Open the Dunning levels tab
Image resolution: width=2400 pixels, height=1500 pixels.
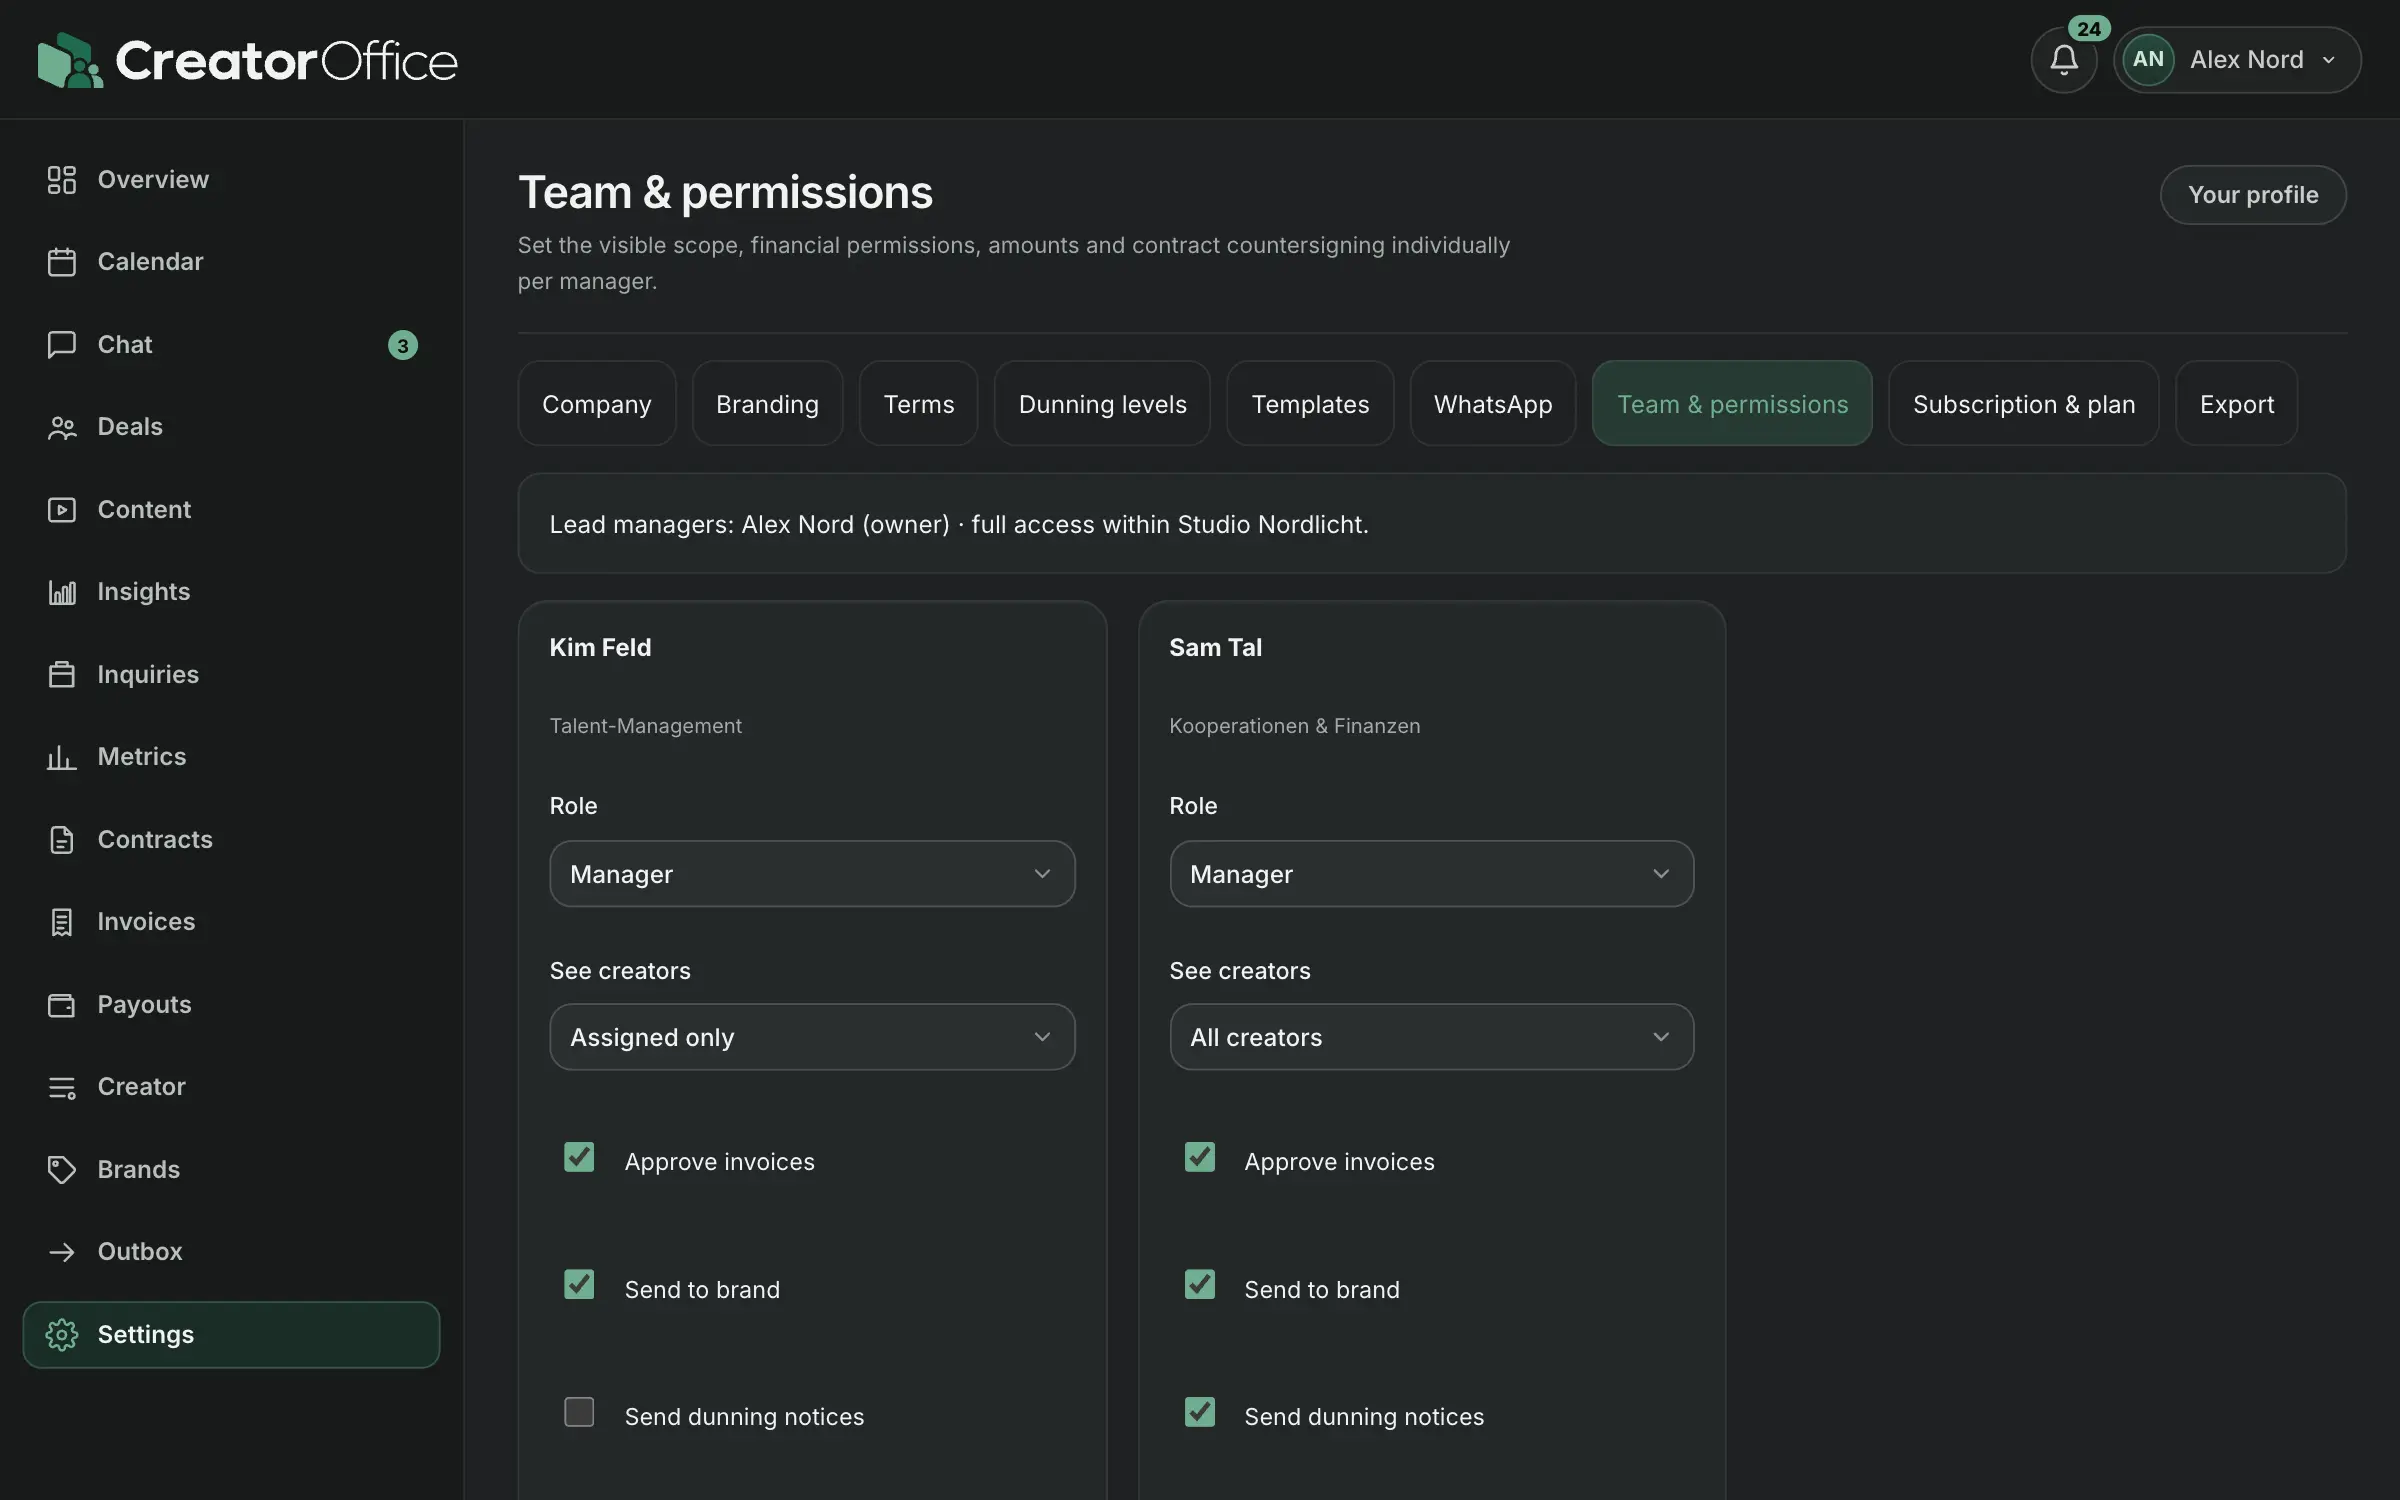coord(1102,404)
